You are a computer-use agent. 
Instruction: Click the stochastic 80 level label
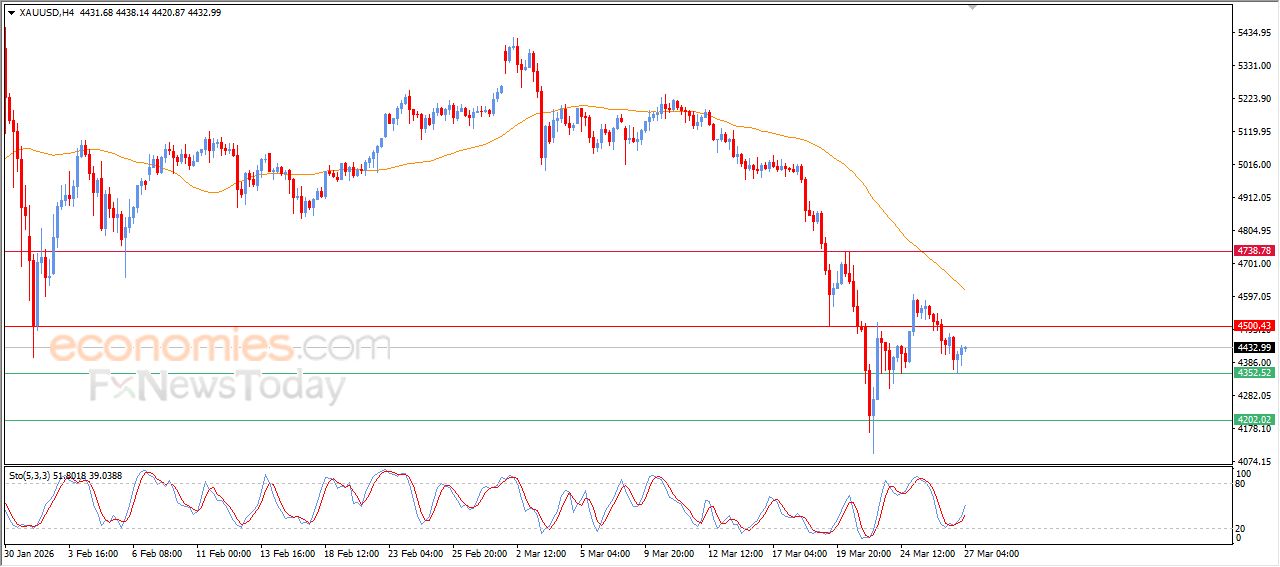1242,485
